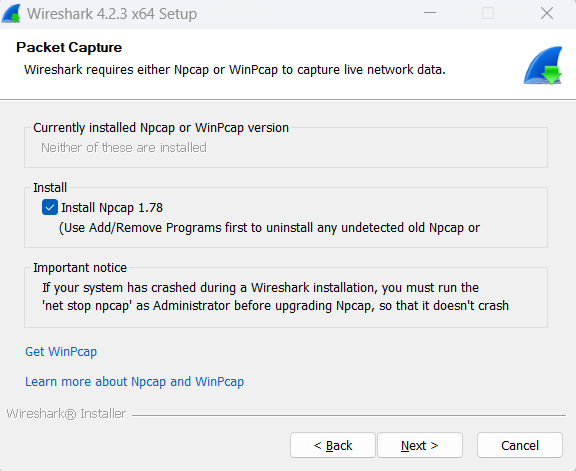Close the setup window with X

547,13
